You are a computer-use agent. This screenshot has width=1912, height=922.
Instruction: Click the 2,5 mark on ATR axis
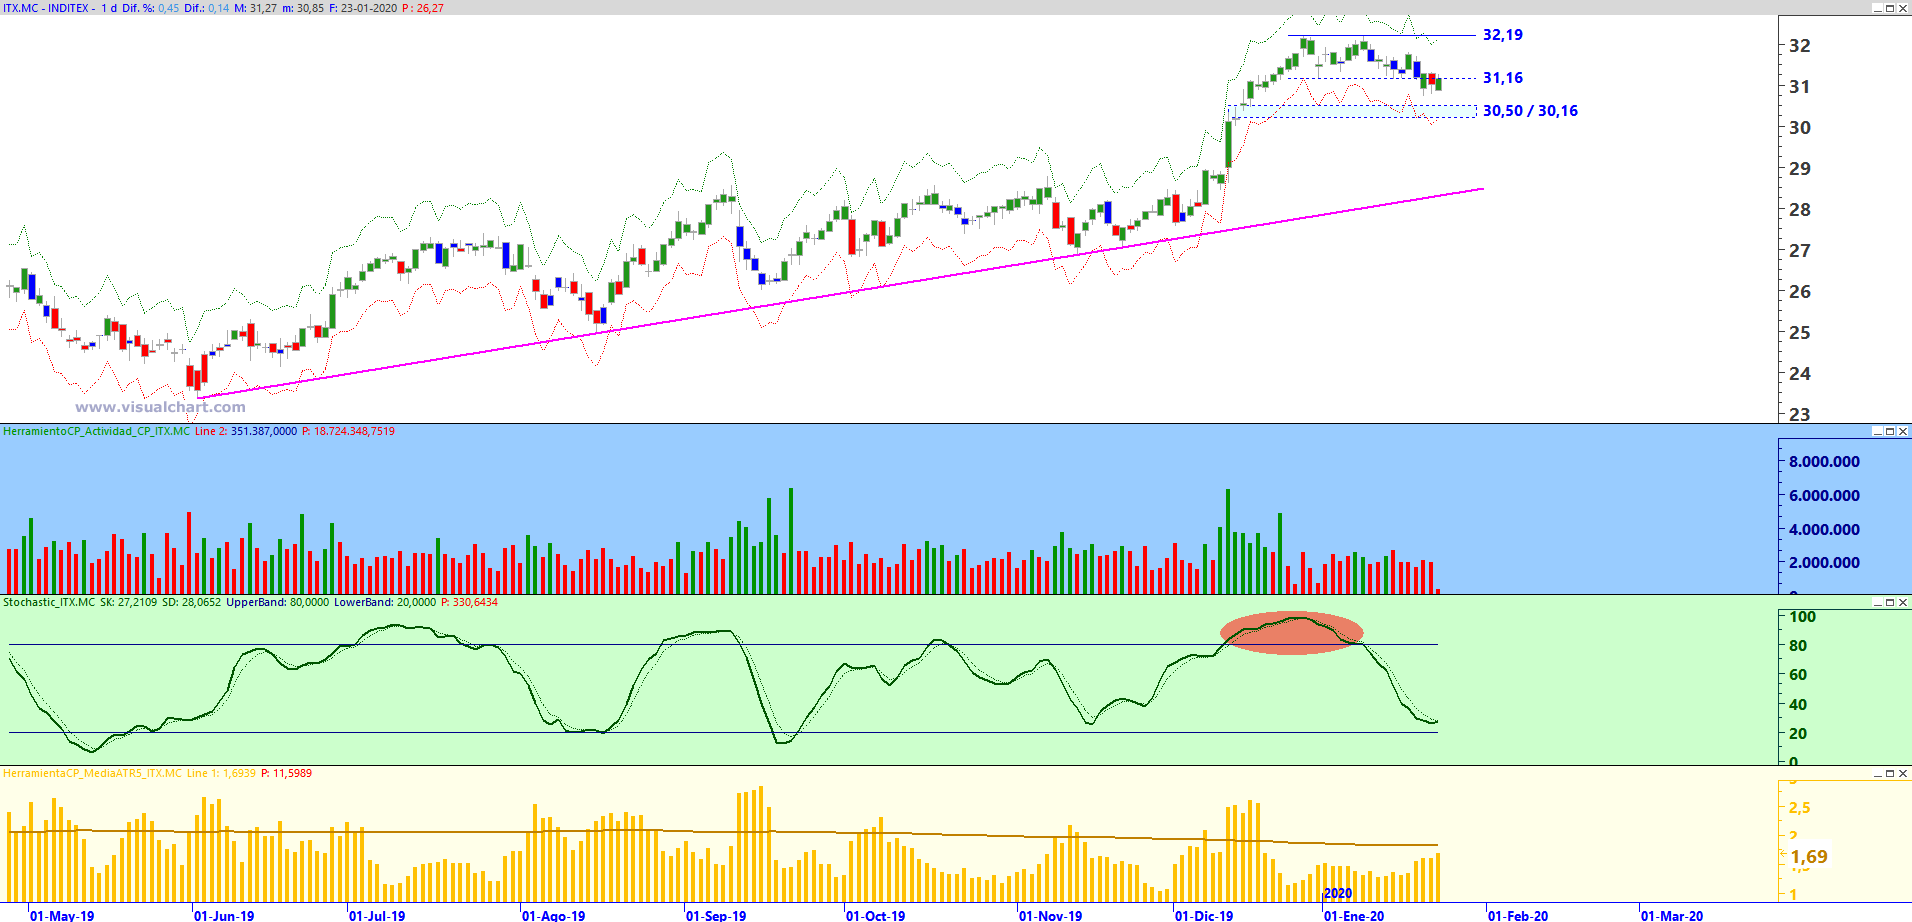[x=1800, y=808]
